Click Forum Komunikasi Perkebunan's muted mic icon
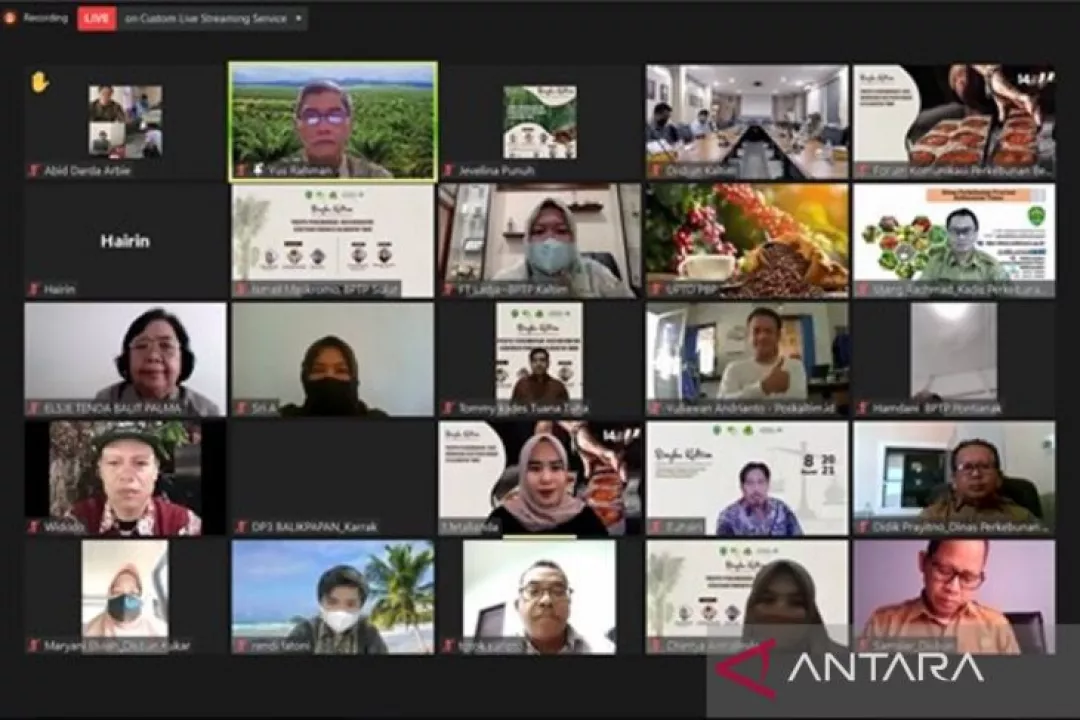This screenshot has height=720, width=1080. click(863, 170)
